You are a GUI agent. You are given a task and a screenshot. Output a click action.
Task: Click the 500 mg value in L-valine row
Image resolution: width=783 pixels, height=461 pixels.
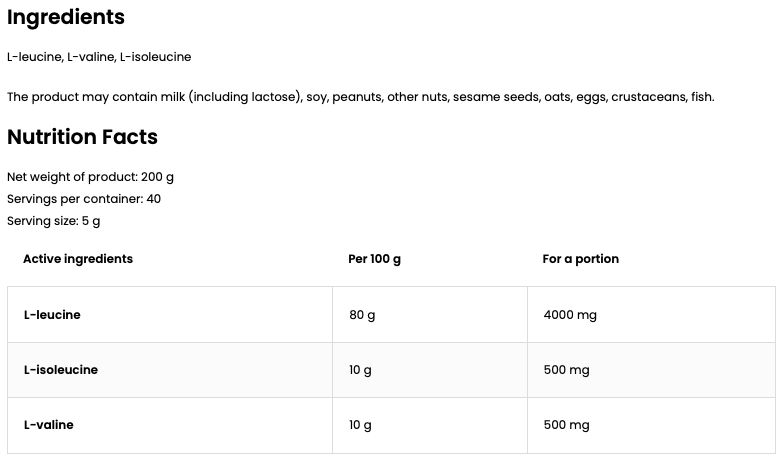(566, 425)
